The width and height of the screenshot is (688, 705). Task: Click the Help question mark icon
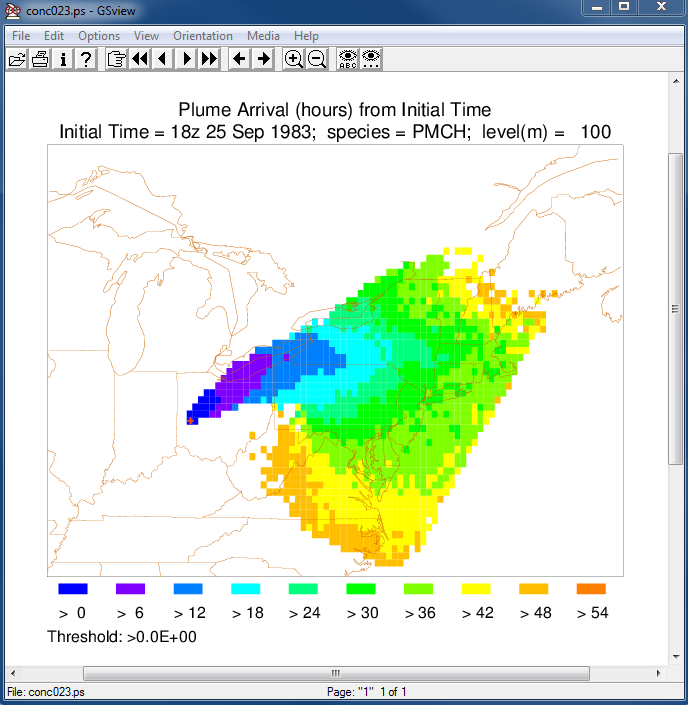[86, 59]
